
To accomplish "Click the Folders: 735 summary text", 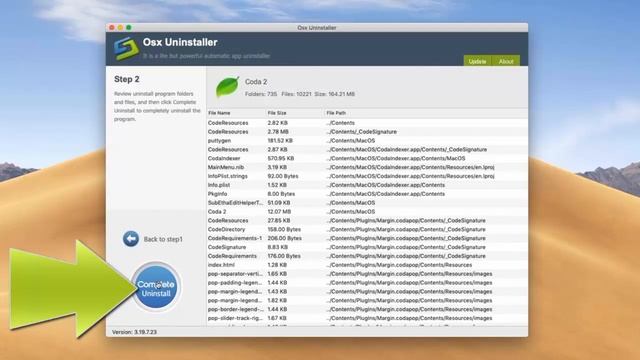I will pos(261,94).
